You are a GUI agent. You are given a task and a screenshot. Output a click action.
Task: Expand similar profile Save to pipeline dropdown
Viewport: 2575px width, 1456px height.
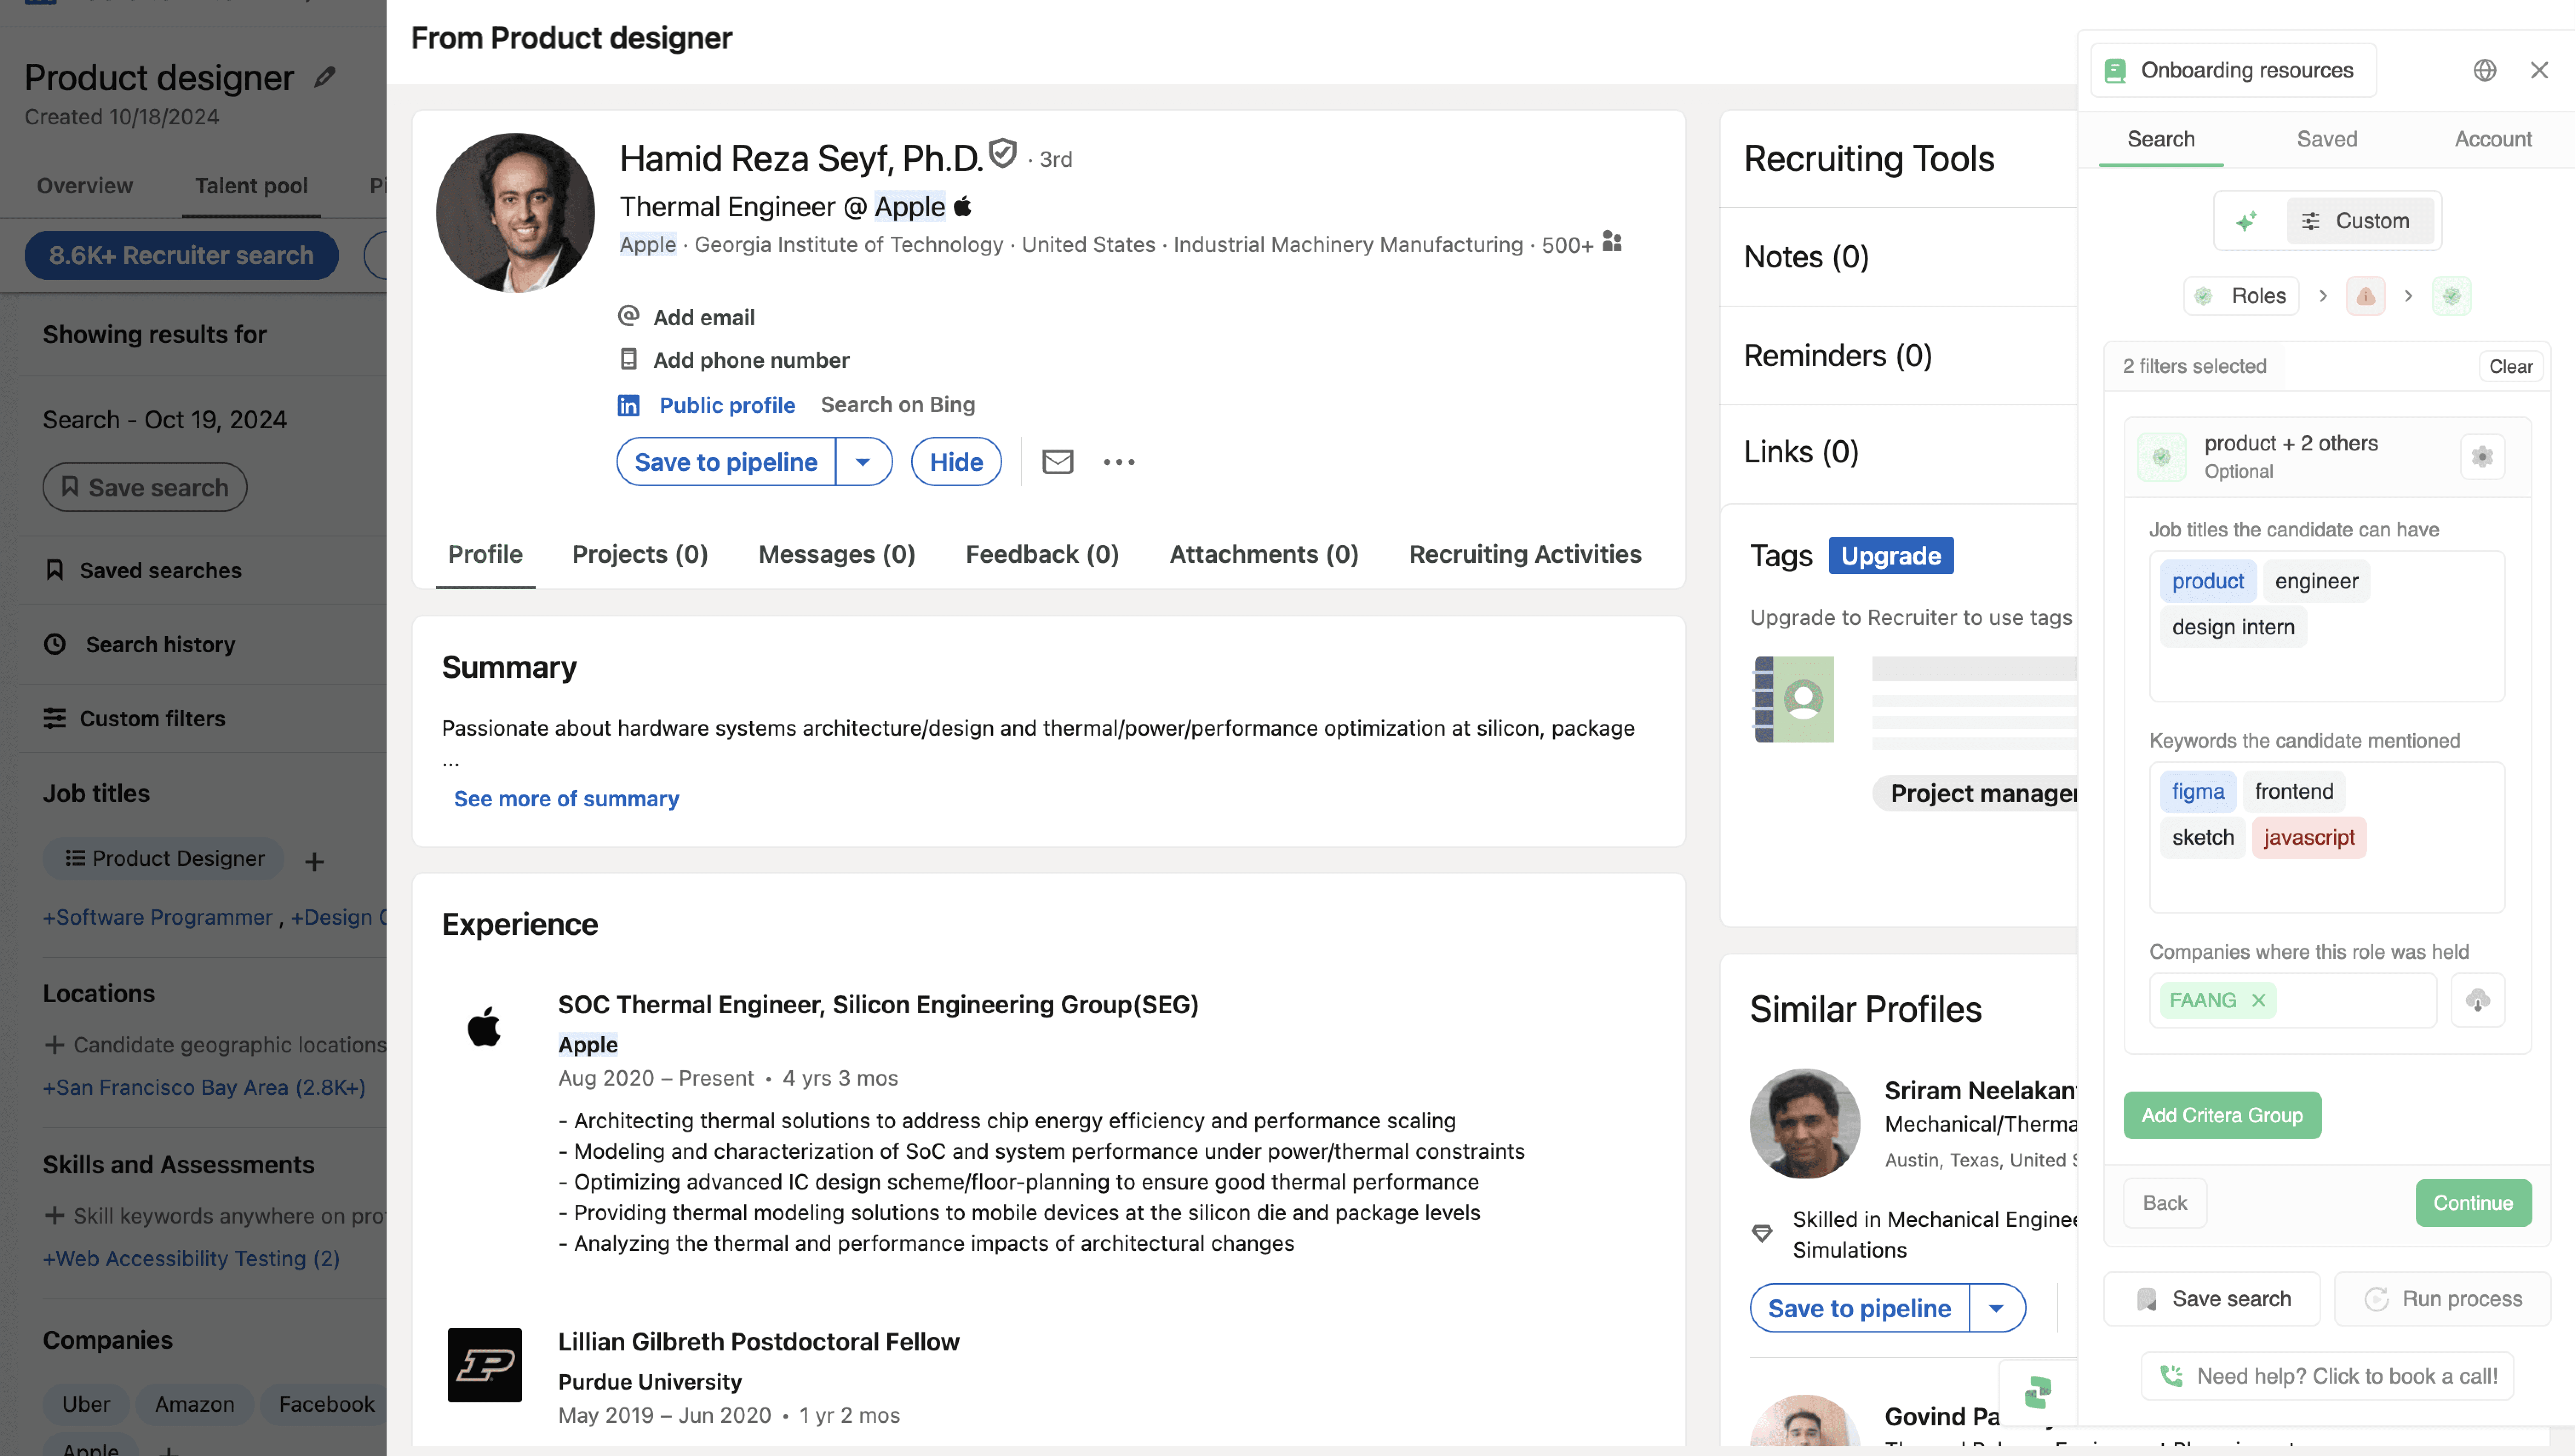[x=1996, y=1308]
